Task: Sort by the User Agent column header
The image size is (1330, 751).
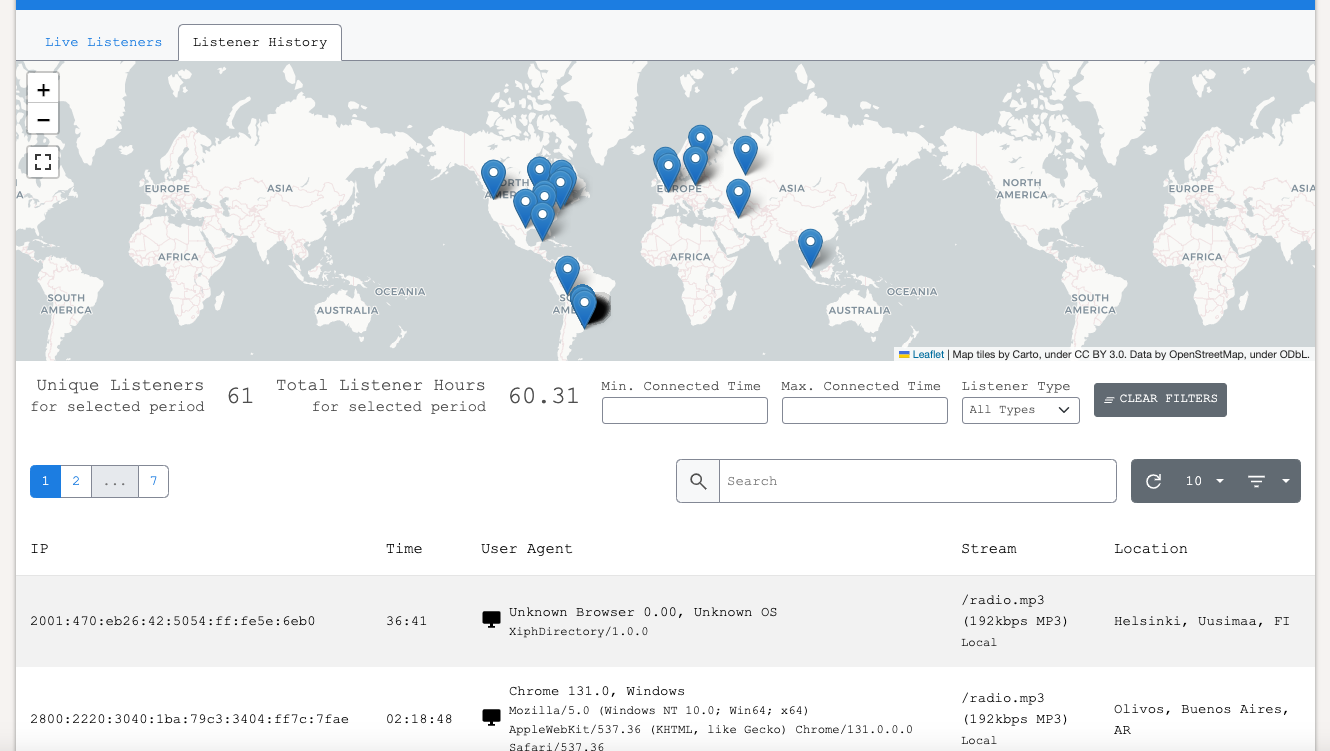Action: click(x=527, y=549)
